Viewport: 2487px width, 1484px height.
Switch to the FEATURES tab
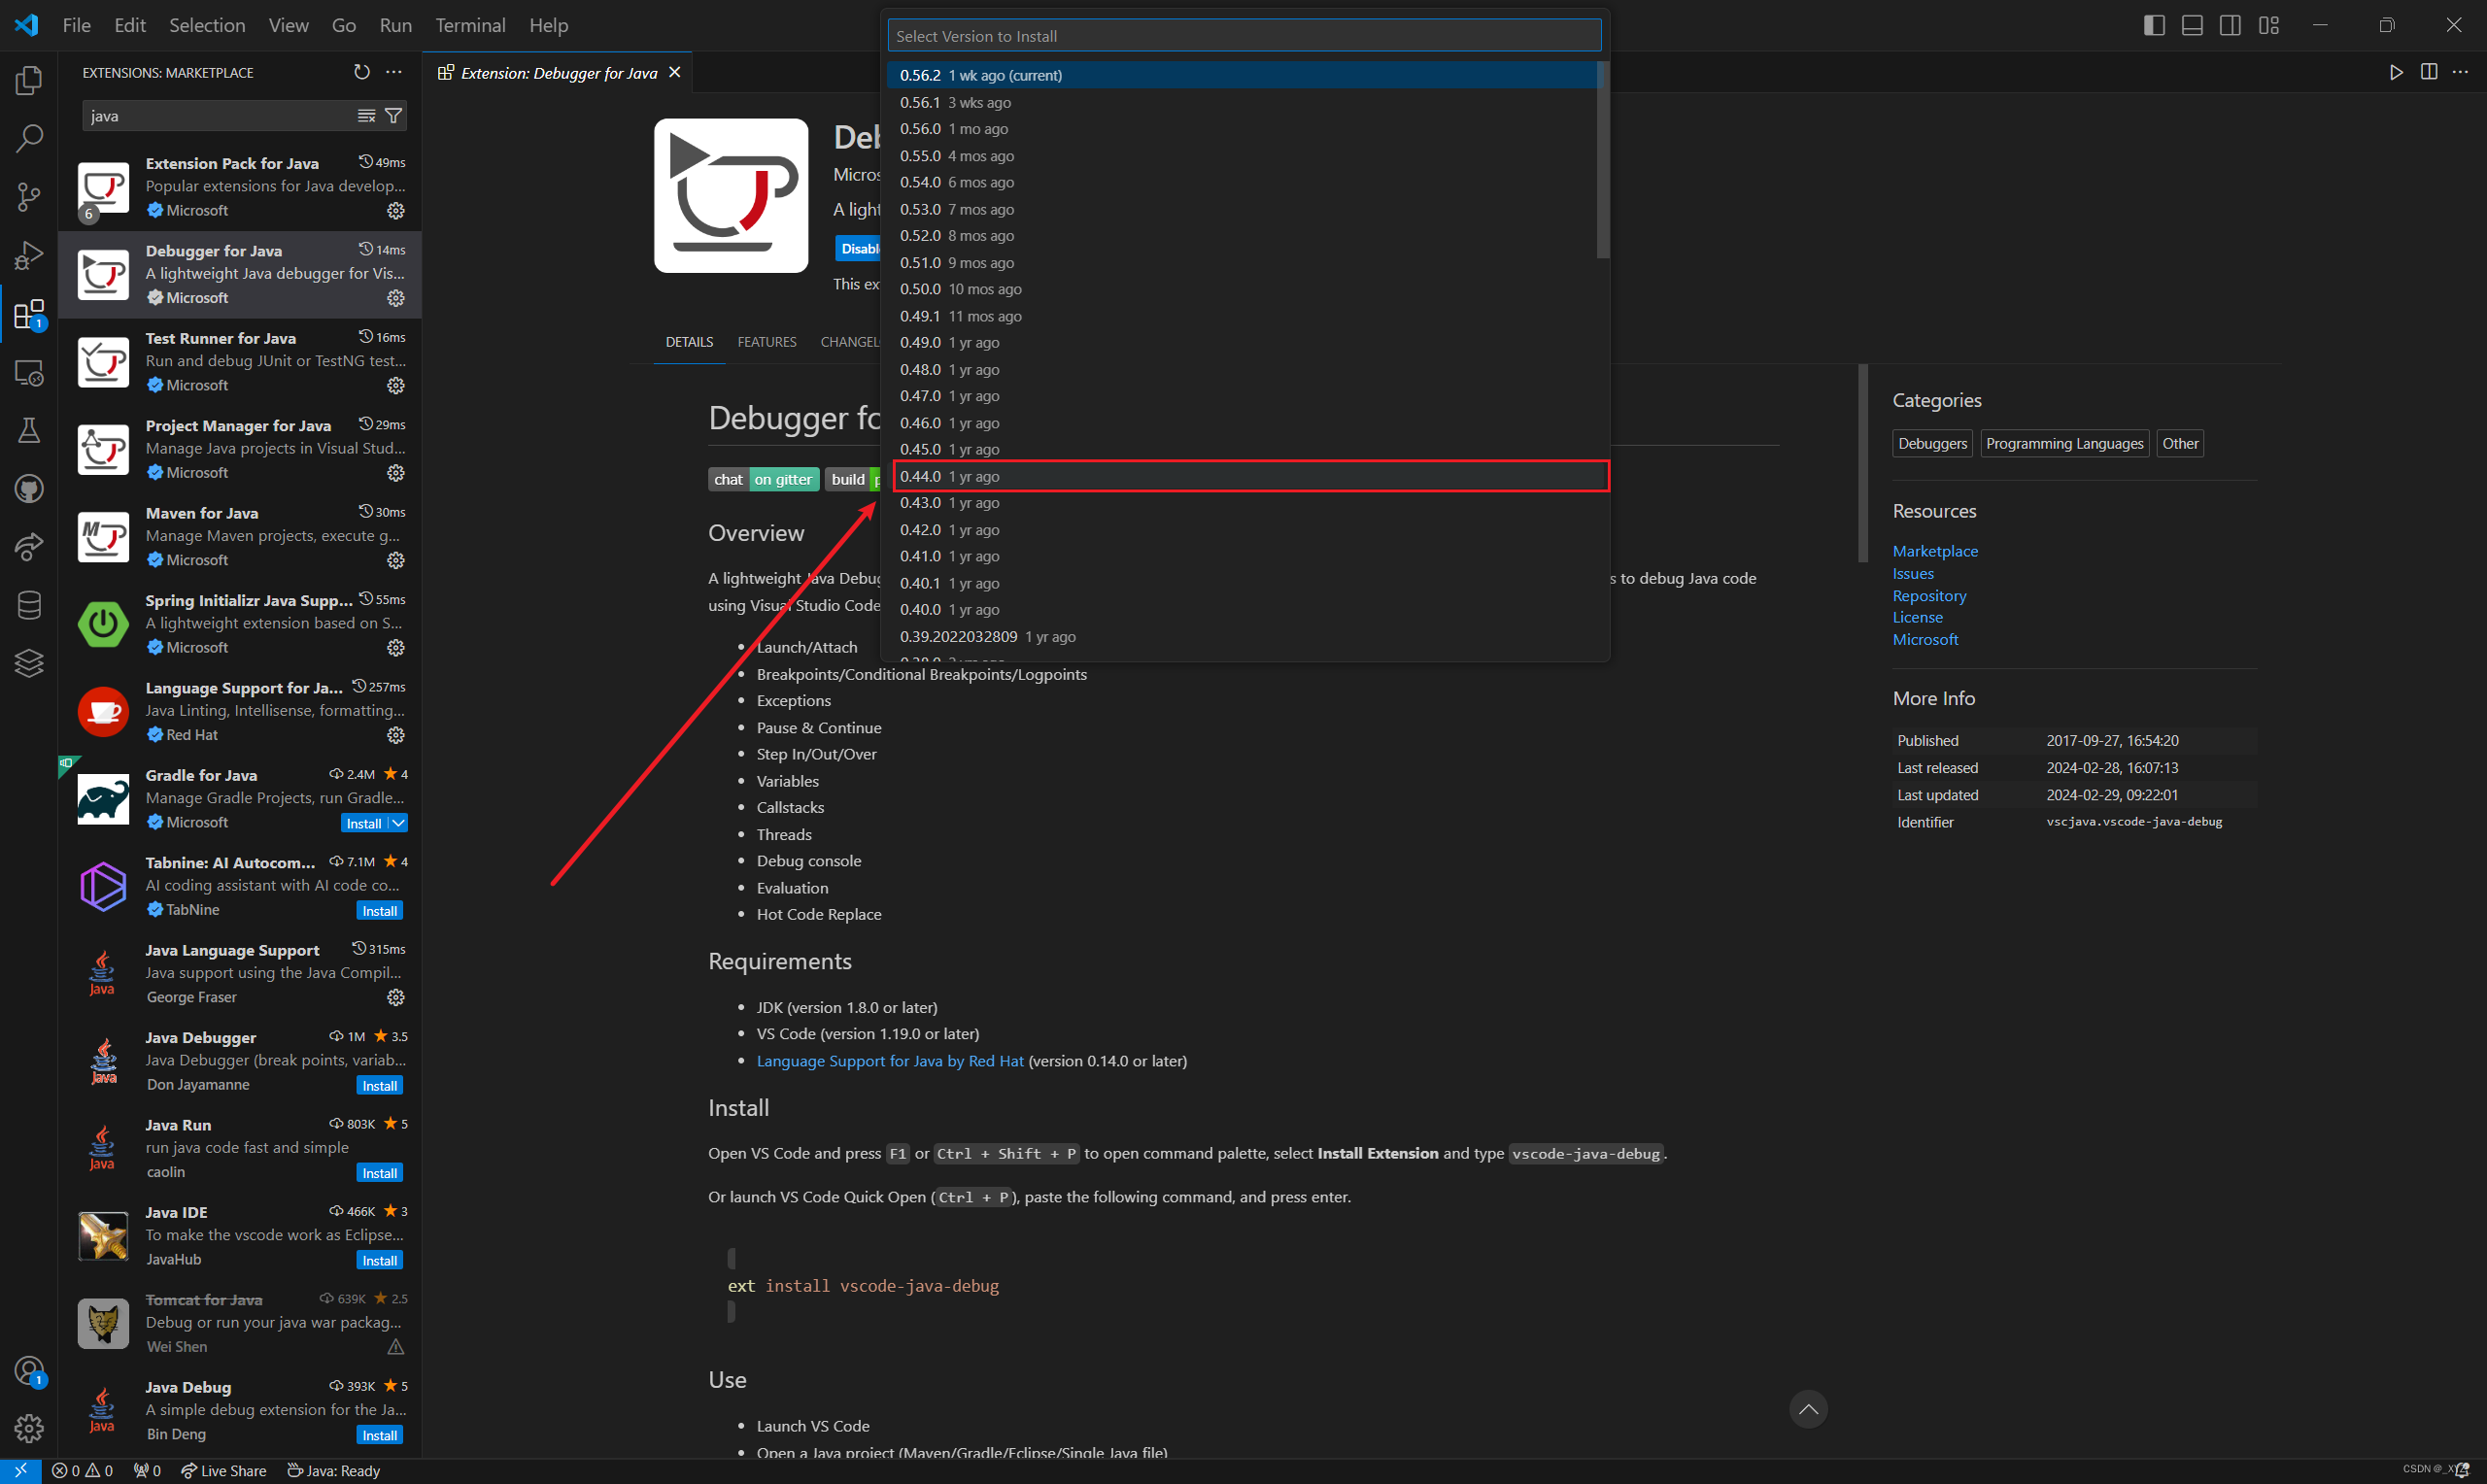[x=767, y=342]
